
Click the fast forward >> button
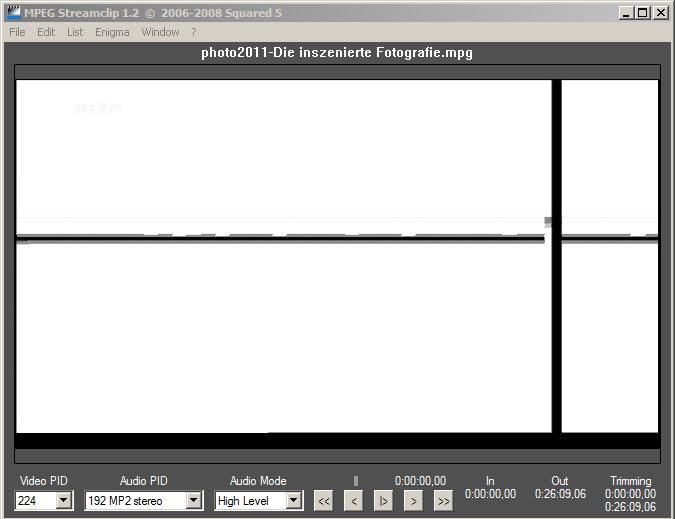(x=443, y=501)
